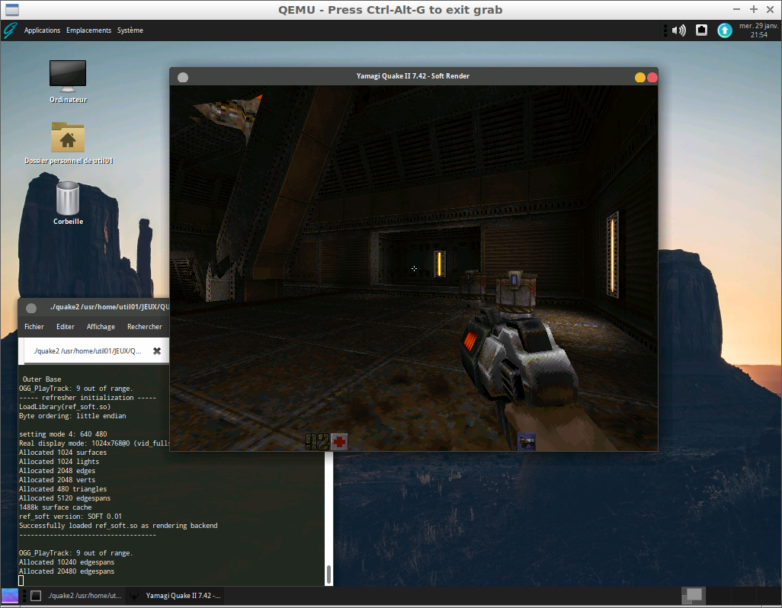Click the health cross HUD icon
782x608 pixels.
point(339,441)
